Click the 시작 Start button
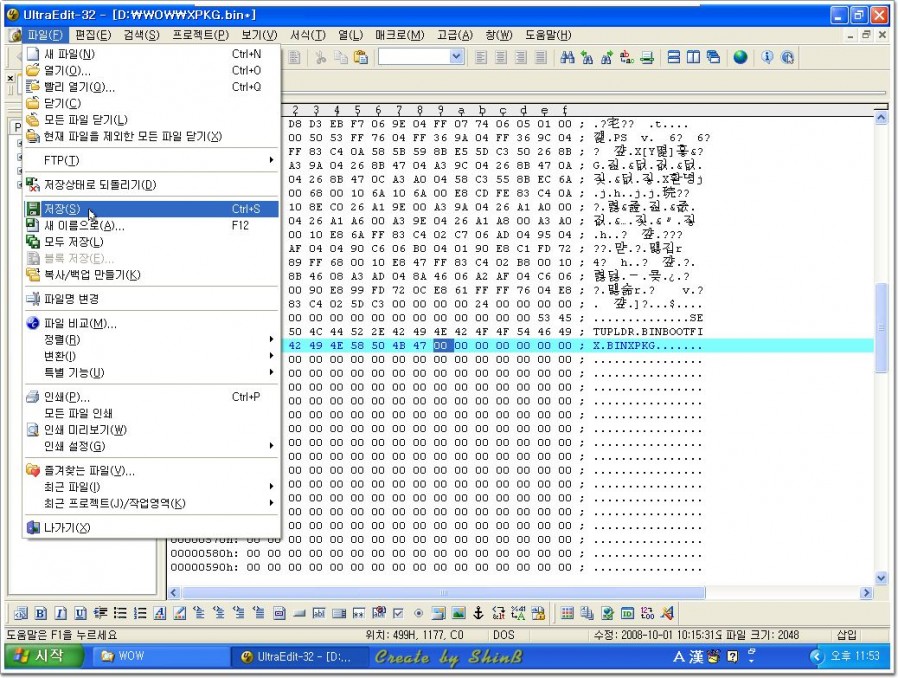900x678 pixels. click(44, 656)
